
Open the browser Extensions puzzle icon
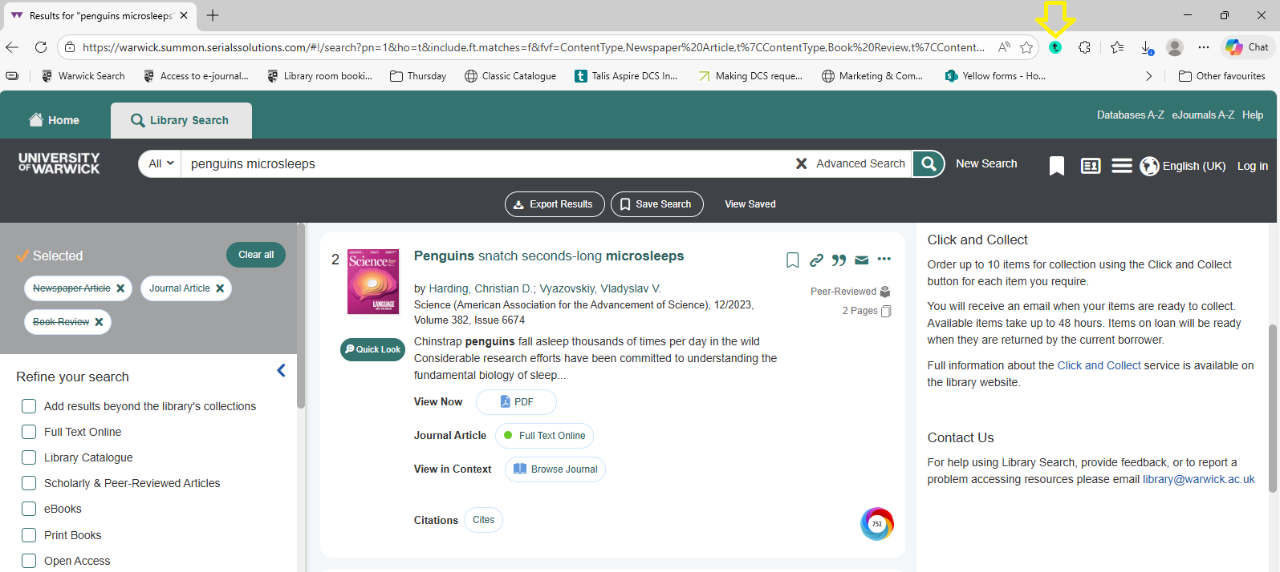pos(1084,47)
